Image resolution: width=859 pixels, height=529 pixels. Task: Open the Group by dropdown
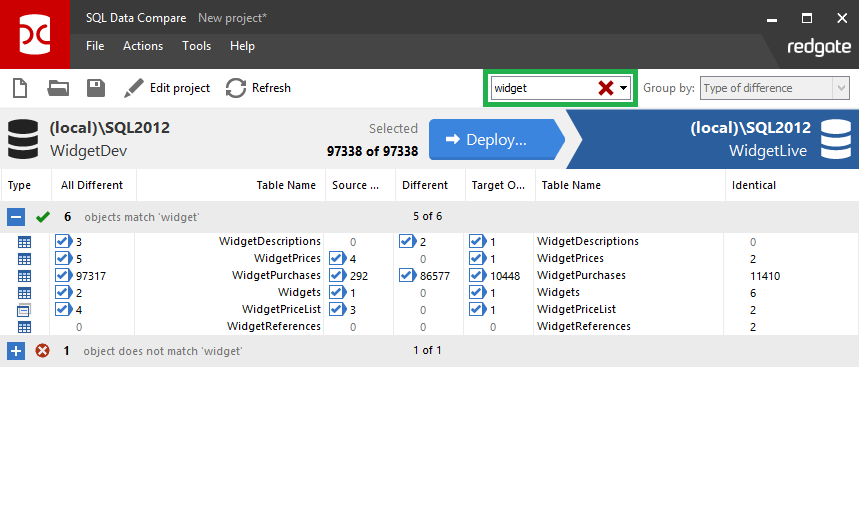pyautogui.click(x=774, y=88)
